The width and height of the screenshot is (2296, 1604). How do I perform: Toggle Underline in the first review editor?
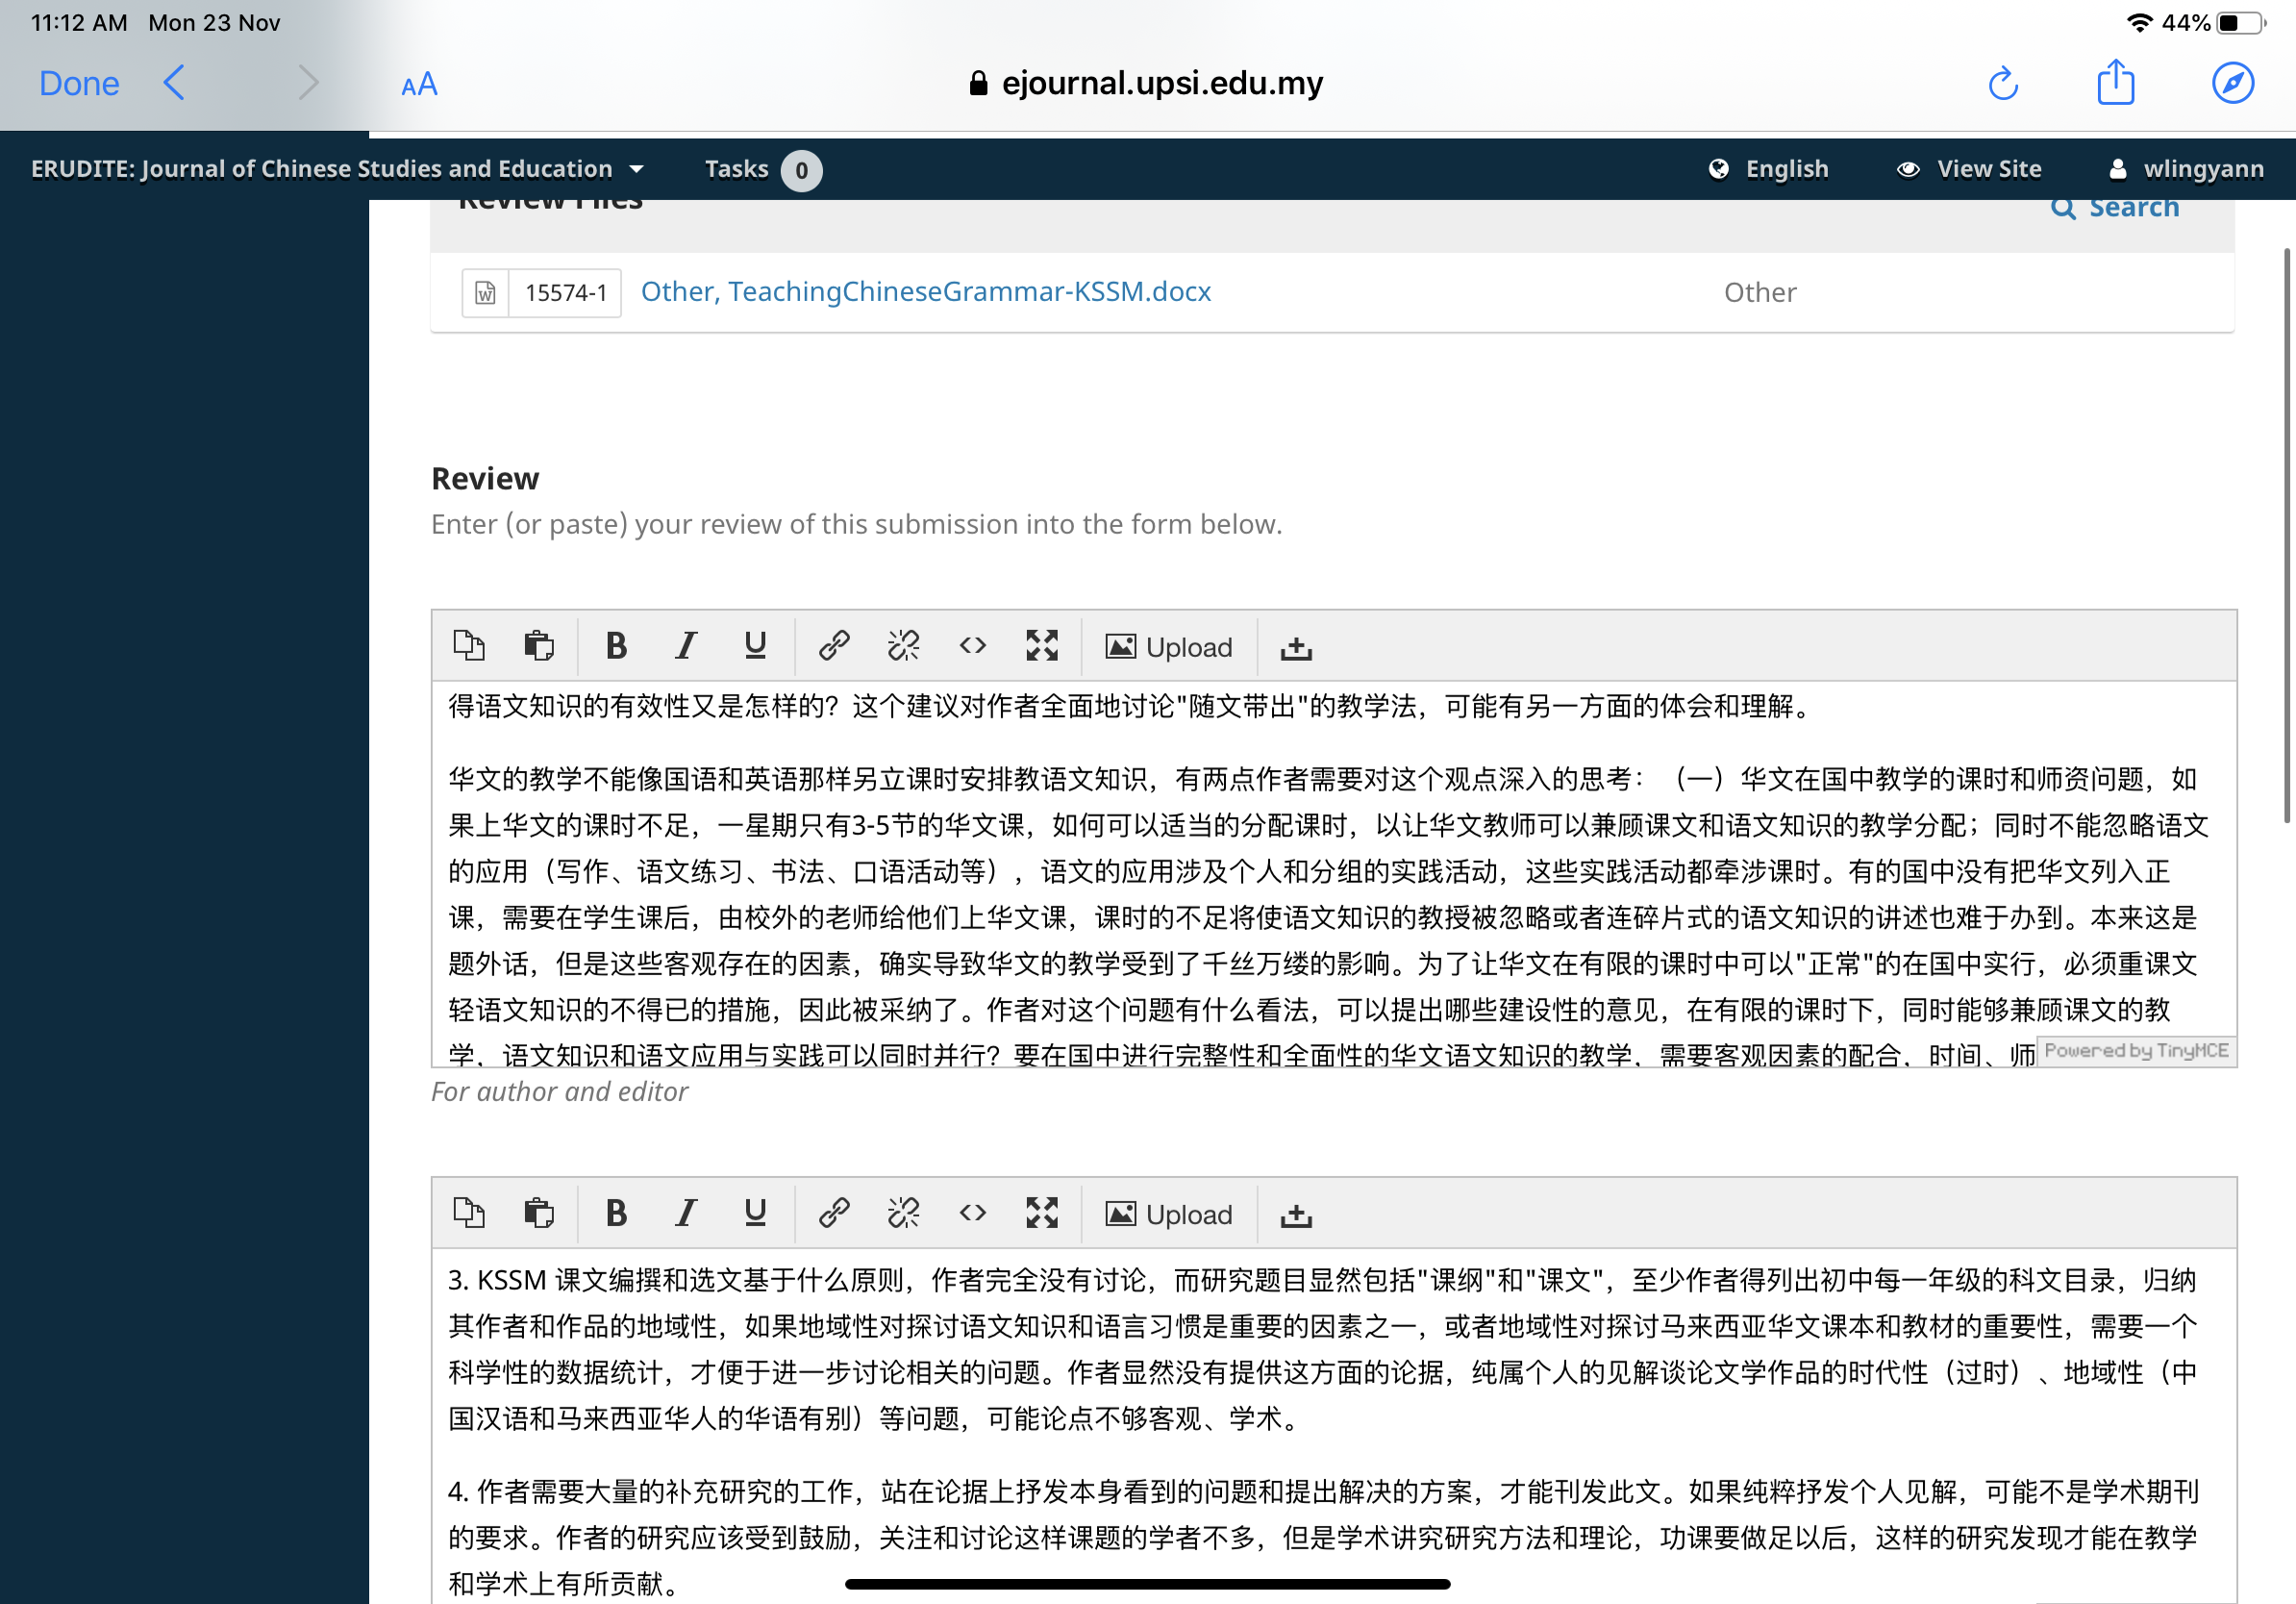click(755, 646)
